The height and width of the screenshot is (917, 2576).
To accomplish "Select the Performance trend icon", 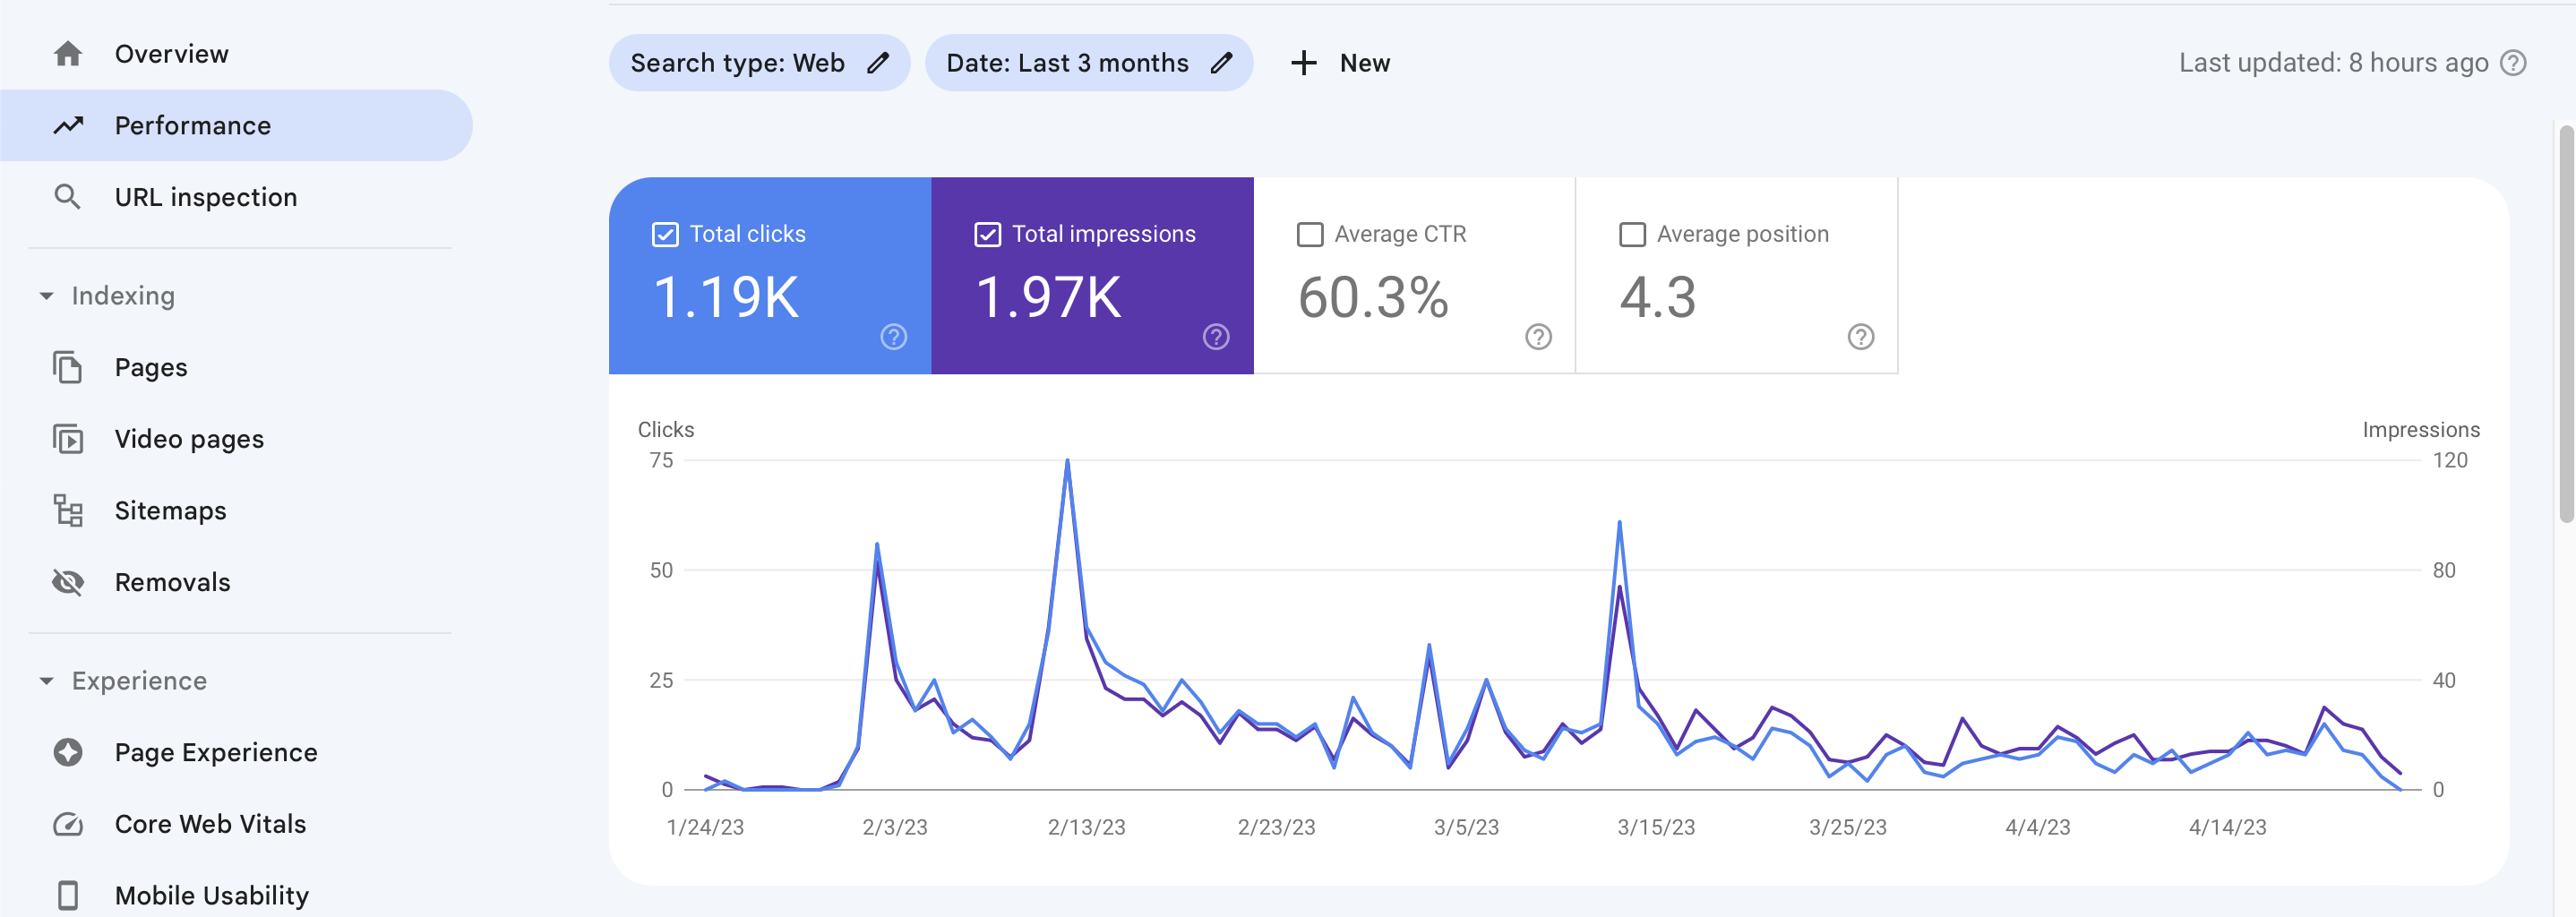I will pos(69,125).
